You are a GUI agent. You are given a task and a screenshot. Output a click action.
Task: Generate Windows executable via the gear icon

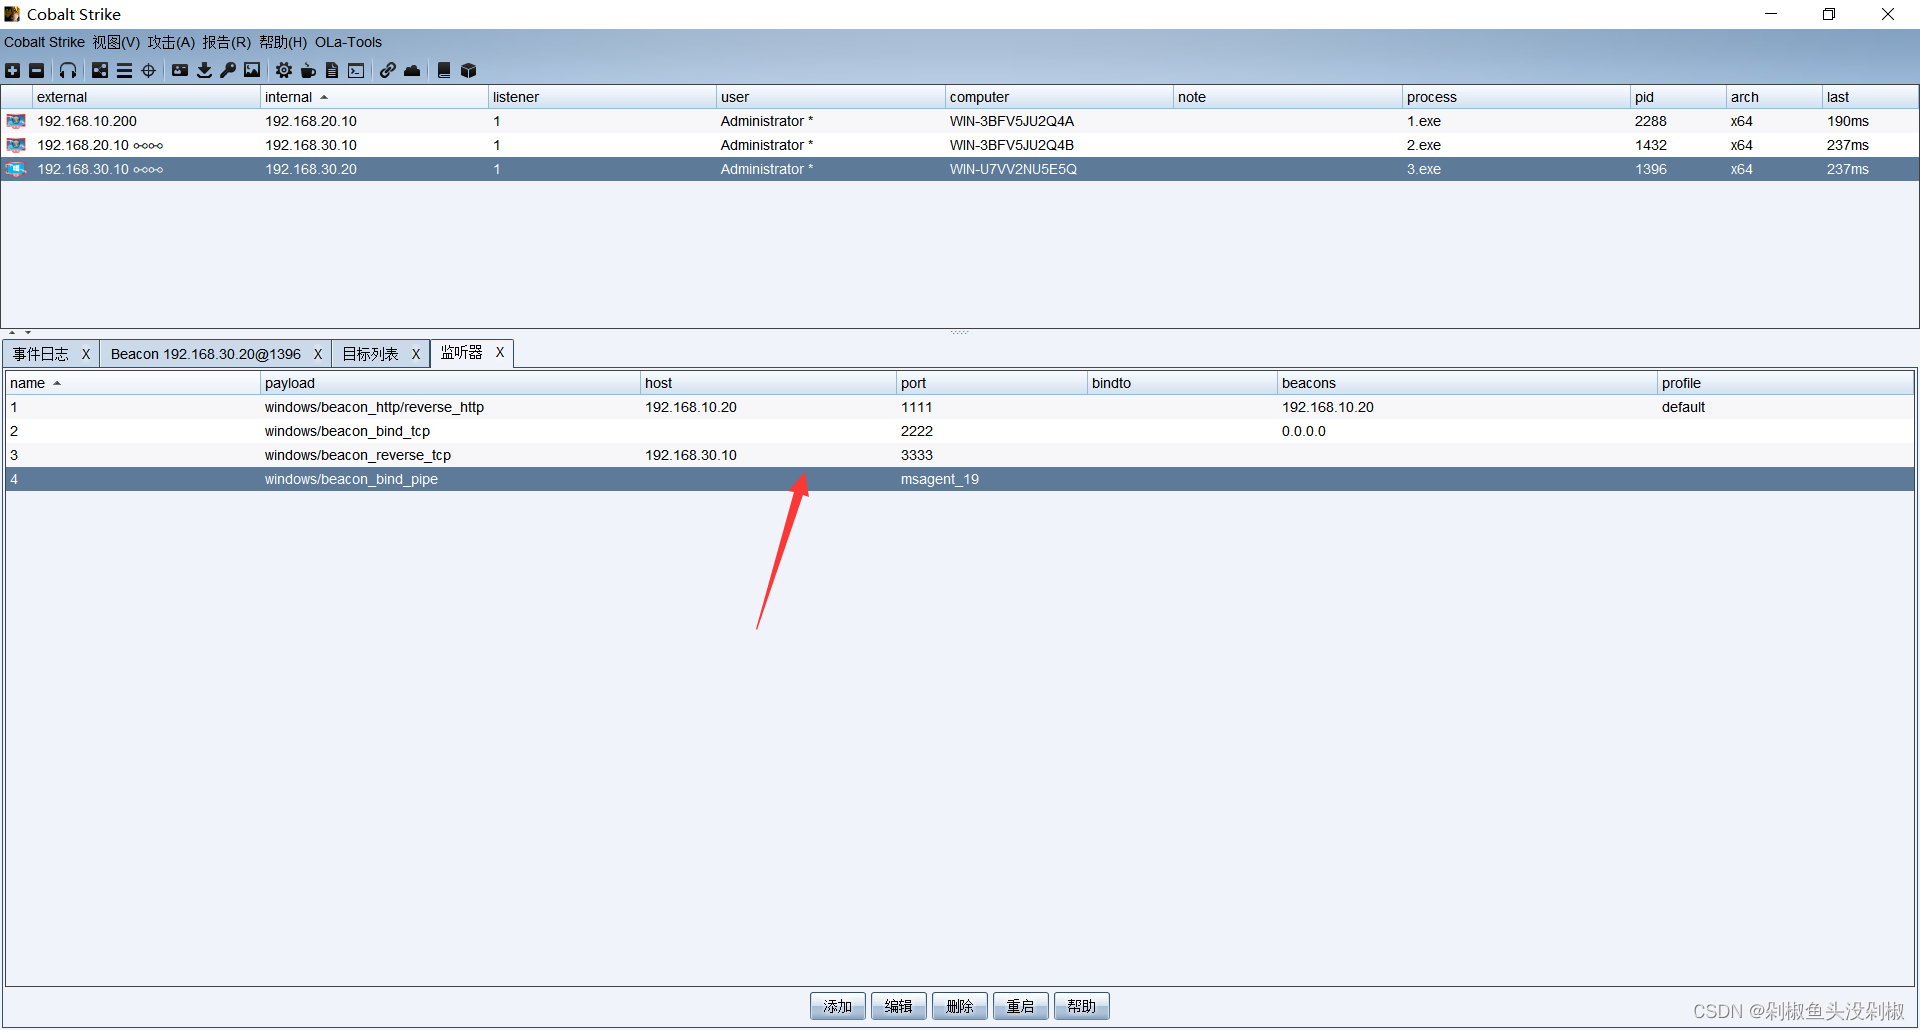[x=284, y=70]
